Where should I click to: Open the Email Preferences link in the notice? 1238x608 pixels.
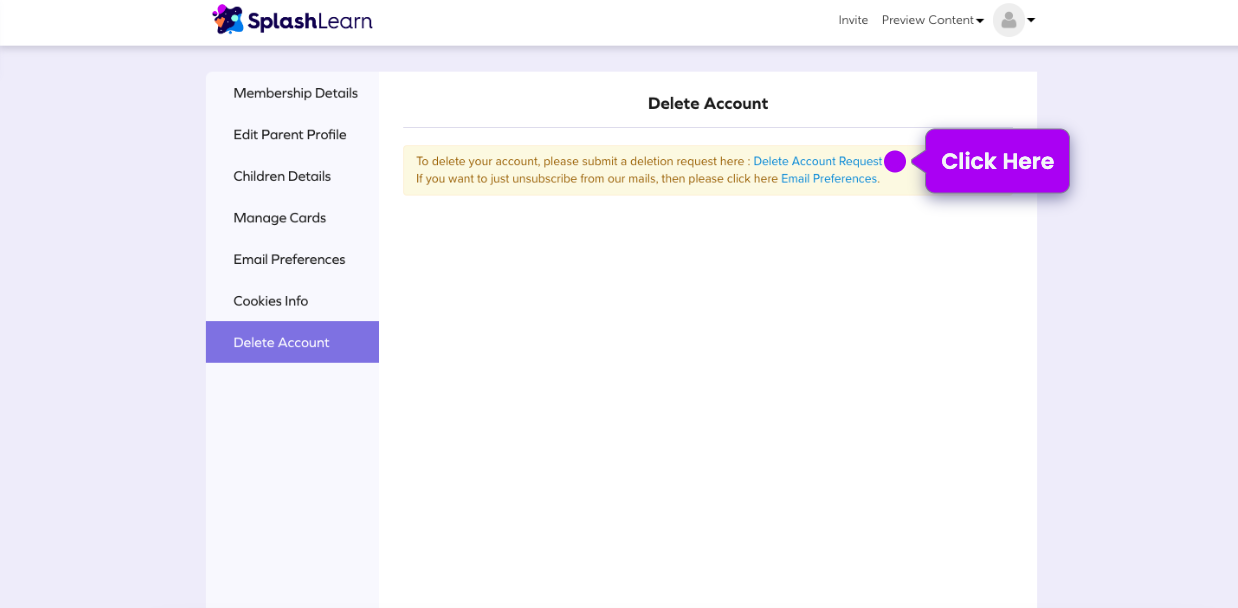click(x=829, y=178)
